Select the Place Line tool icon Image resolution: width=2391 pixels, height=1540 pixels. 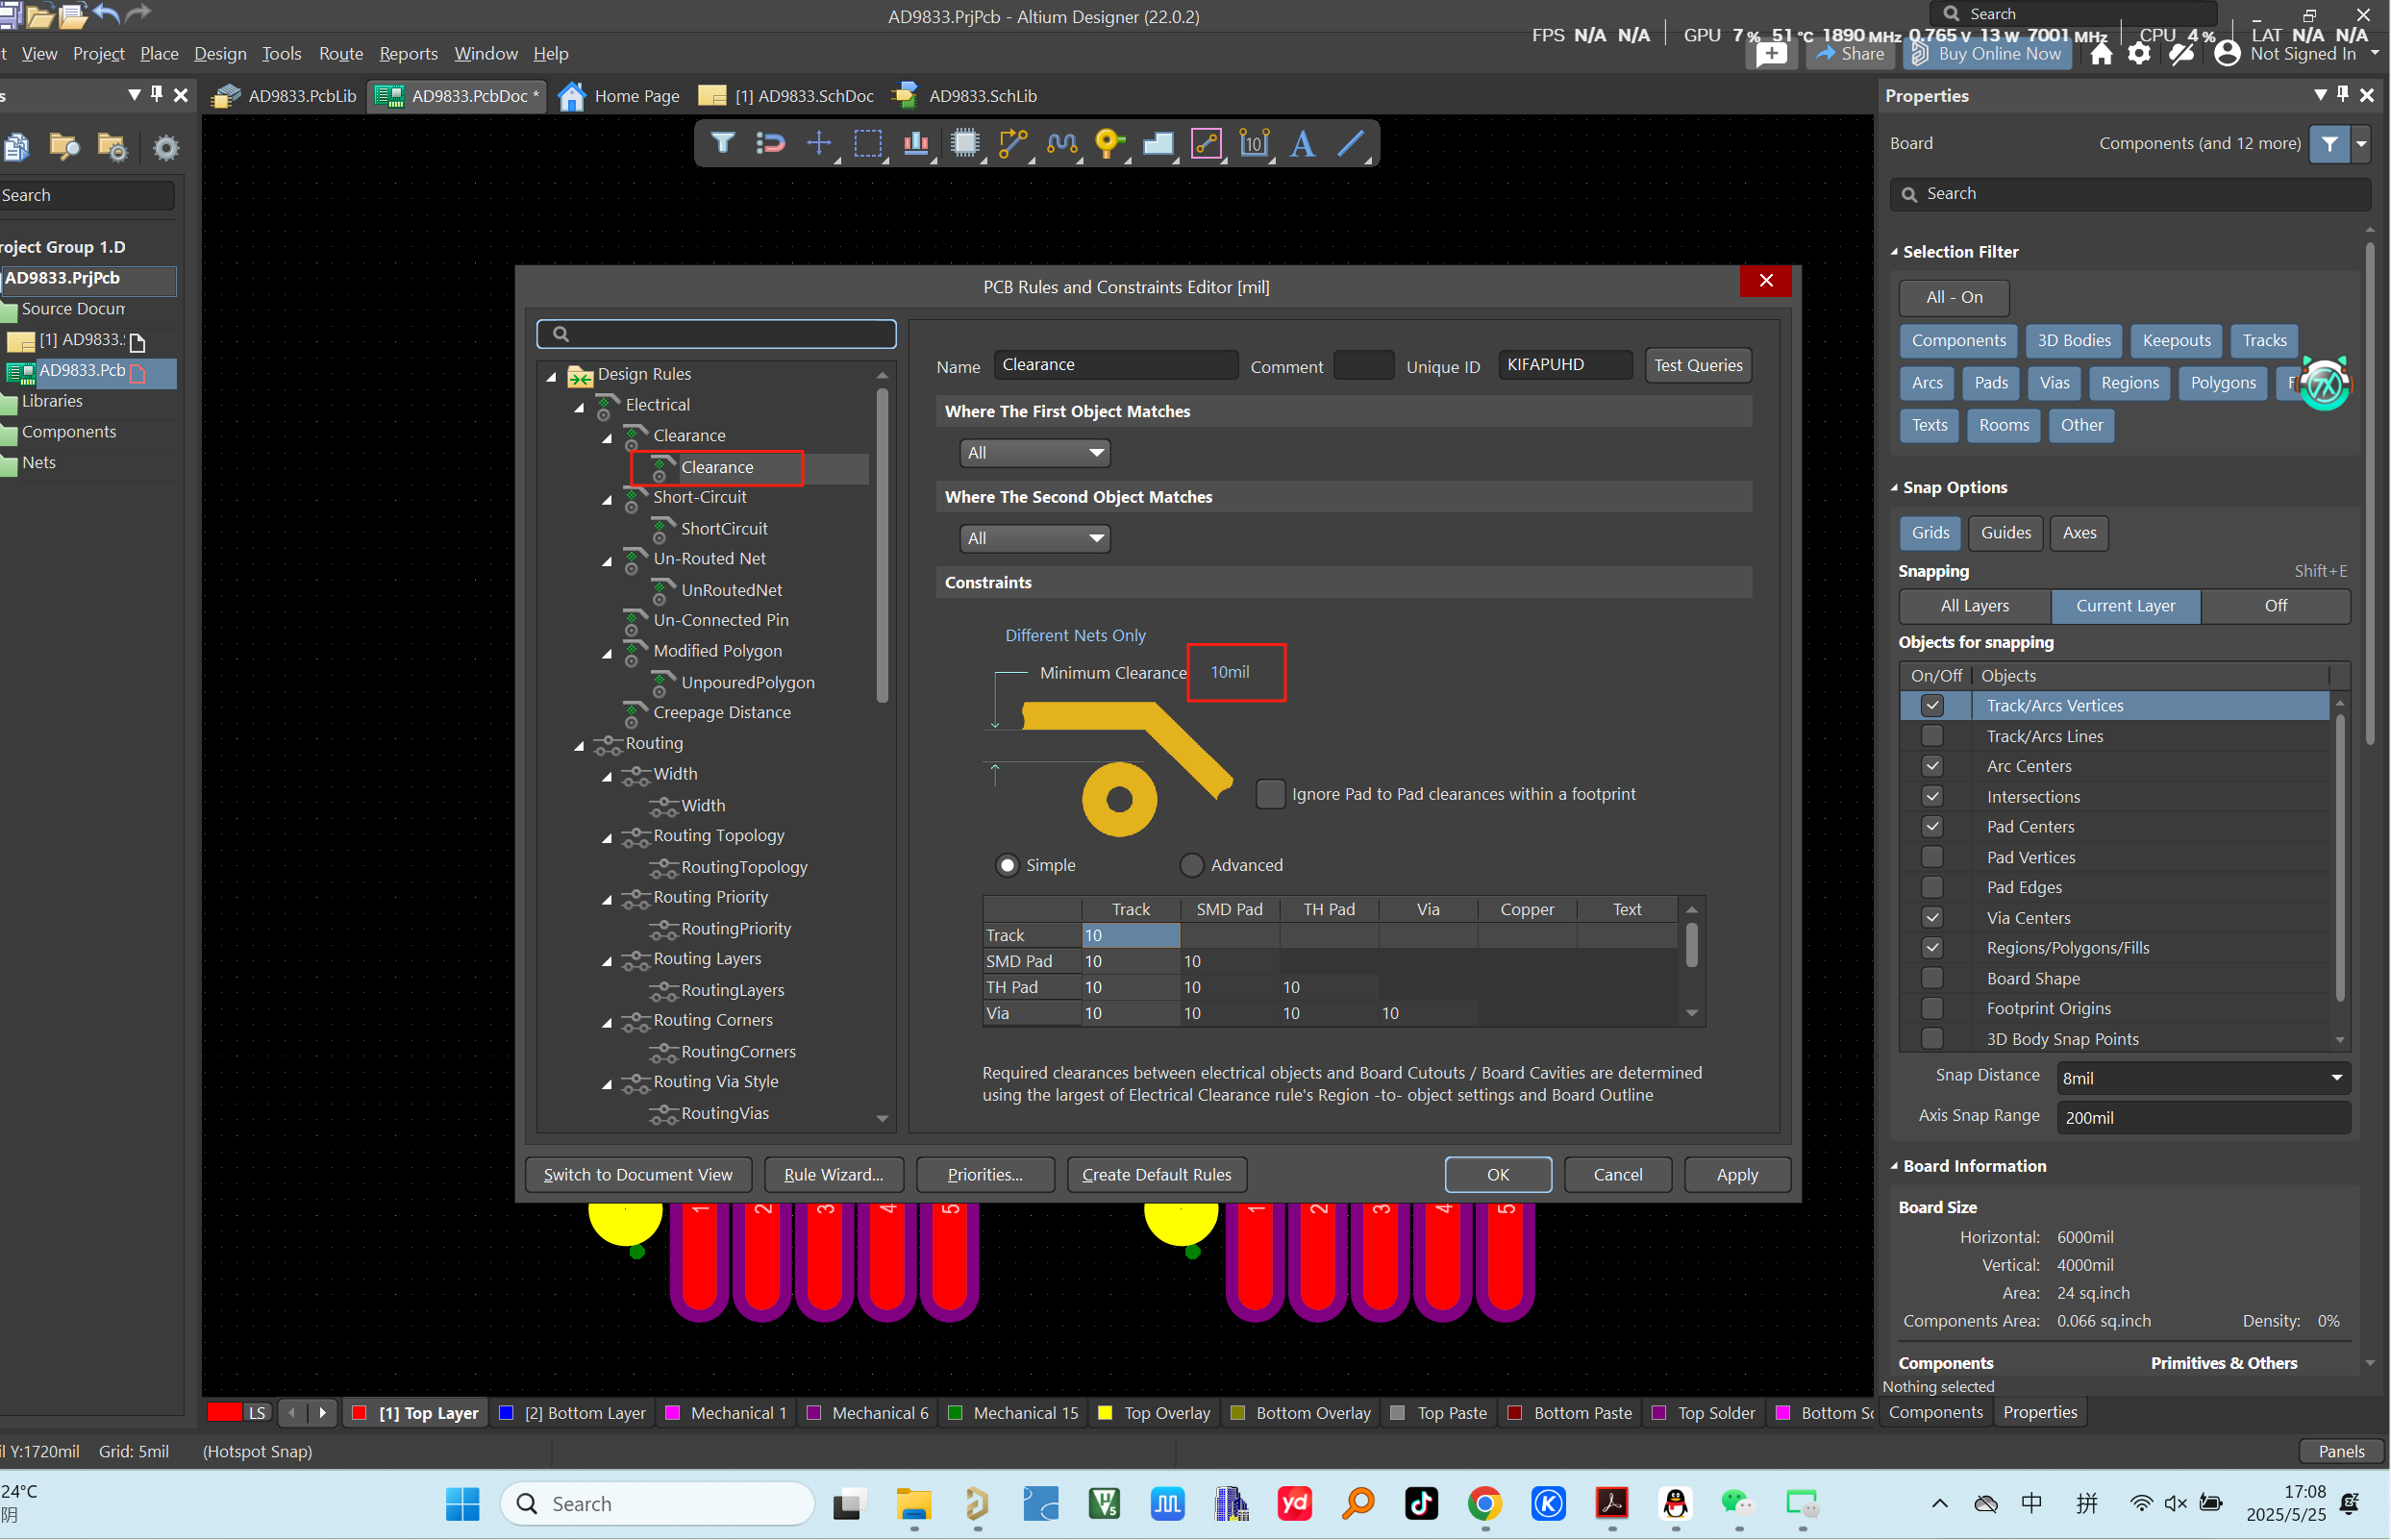tap(1350, 144)
